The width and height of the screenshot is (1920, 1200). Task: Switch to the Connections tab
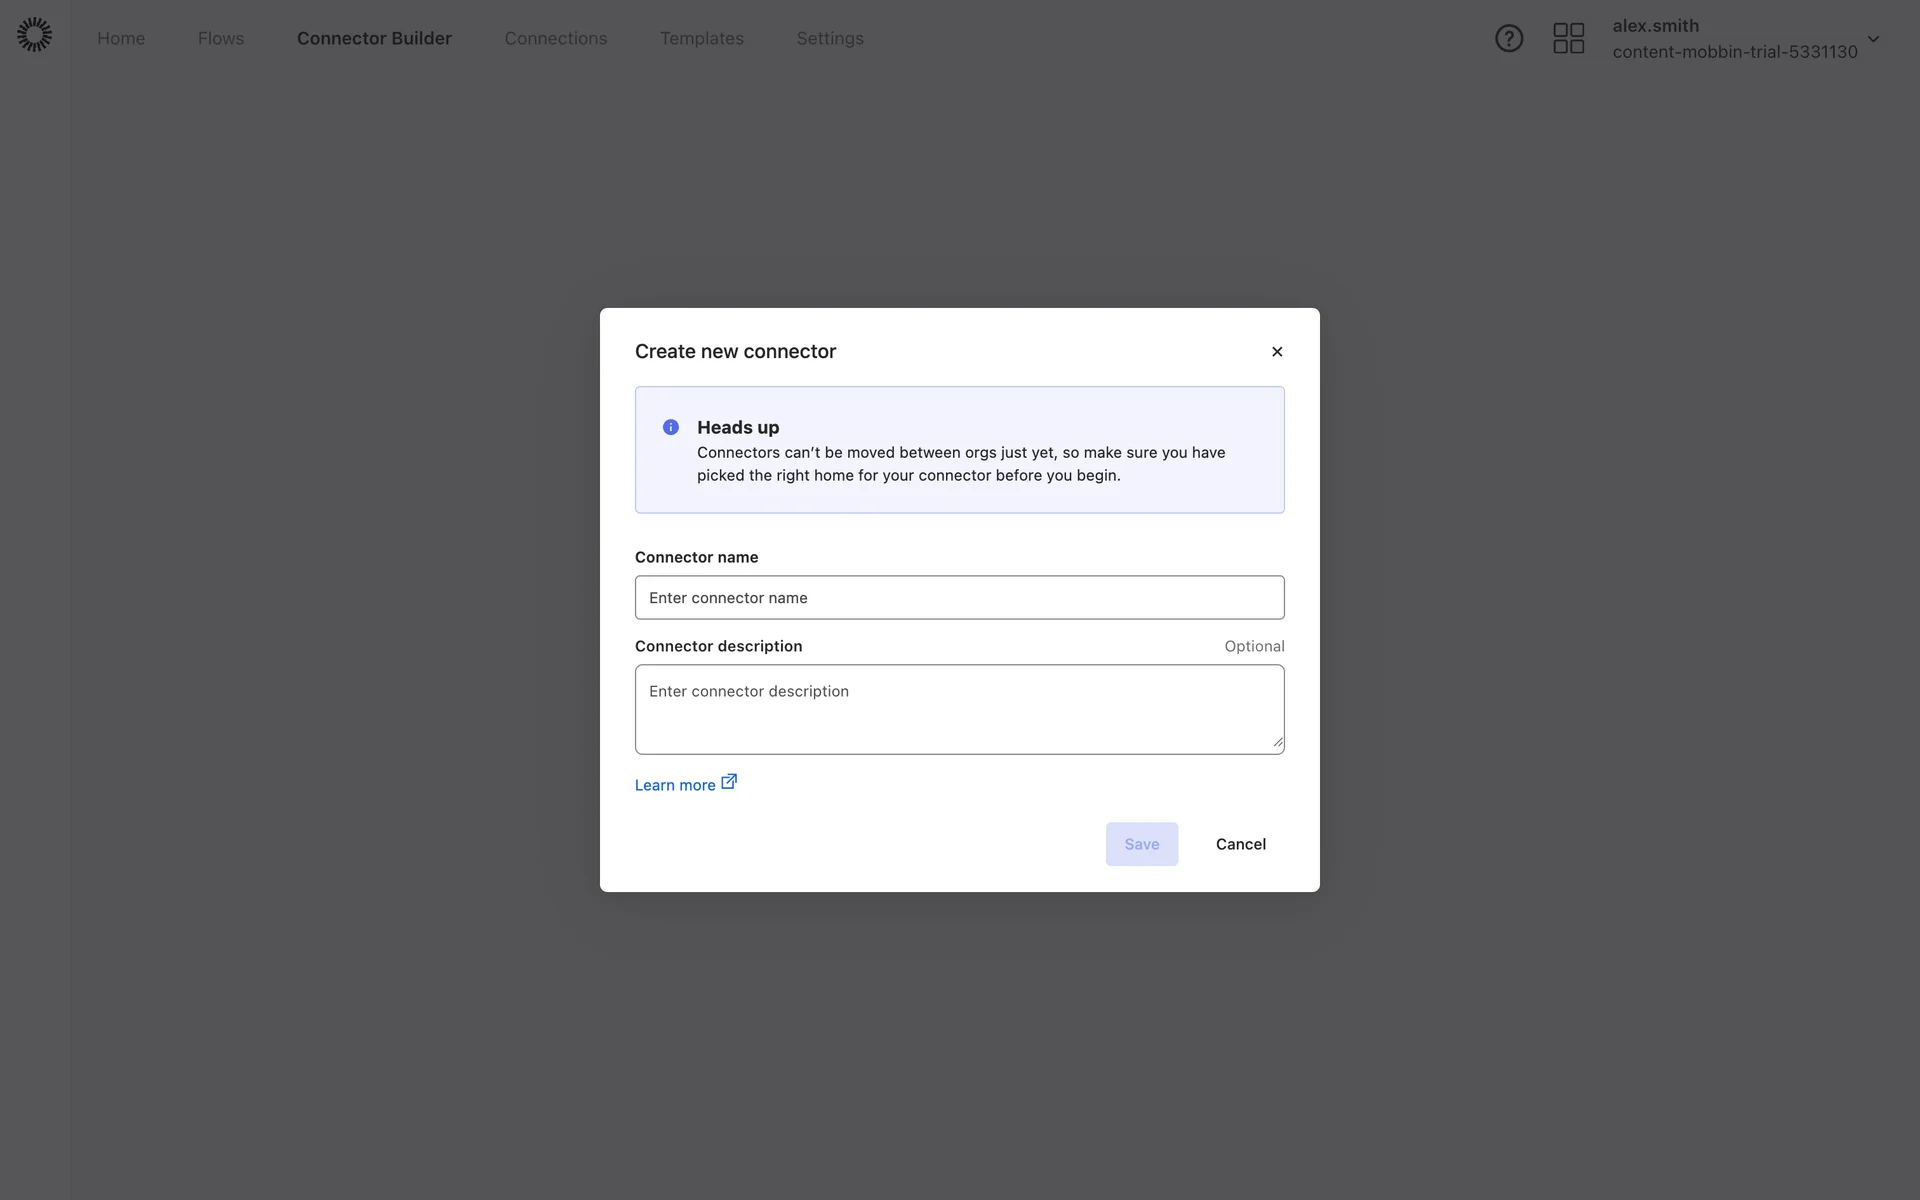pyautogui.click(x=555, y=38)
